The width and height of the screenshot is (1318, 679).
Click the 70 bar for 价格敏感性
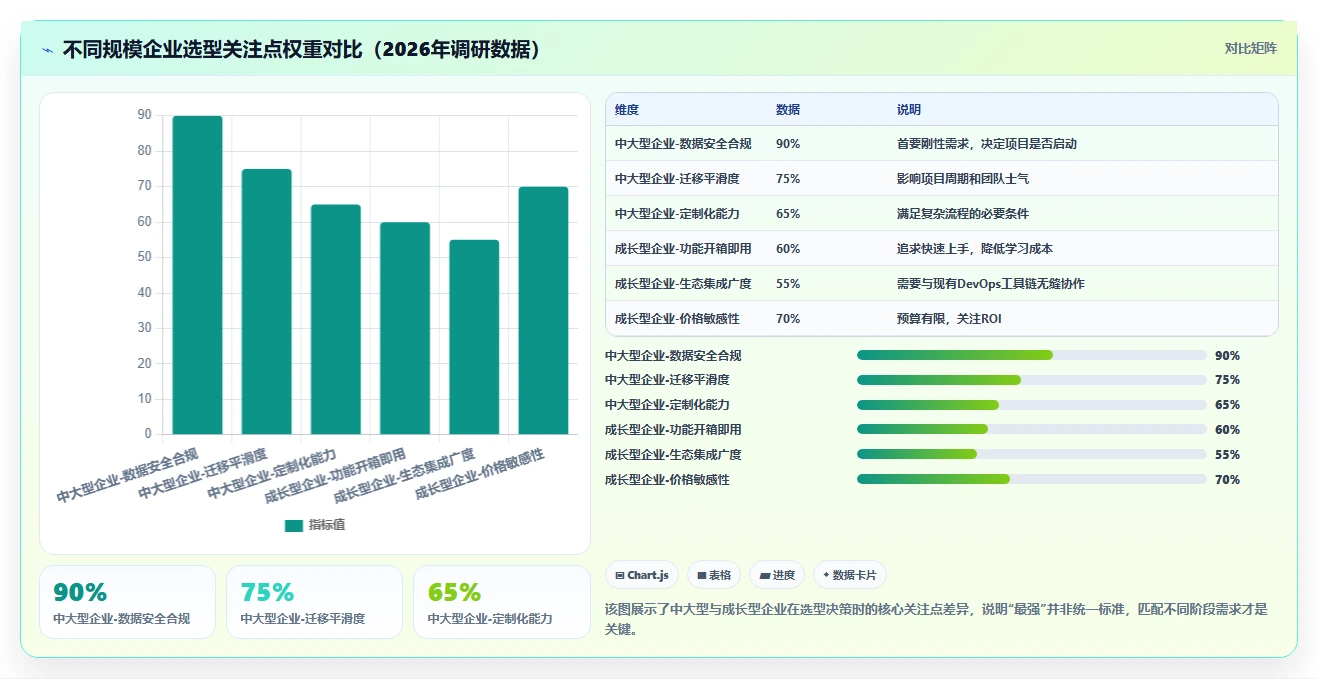[x=543, y=310]
